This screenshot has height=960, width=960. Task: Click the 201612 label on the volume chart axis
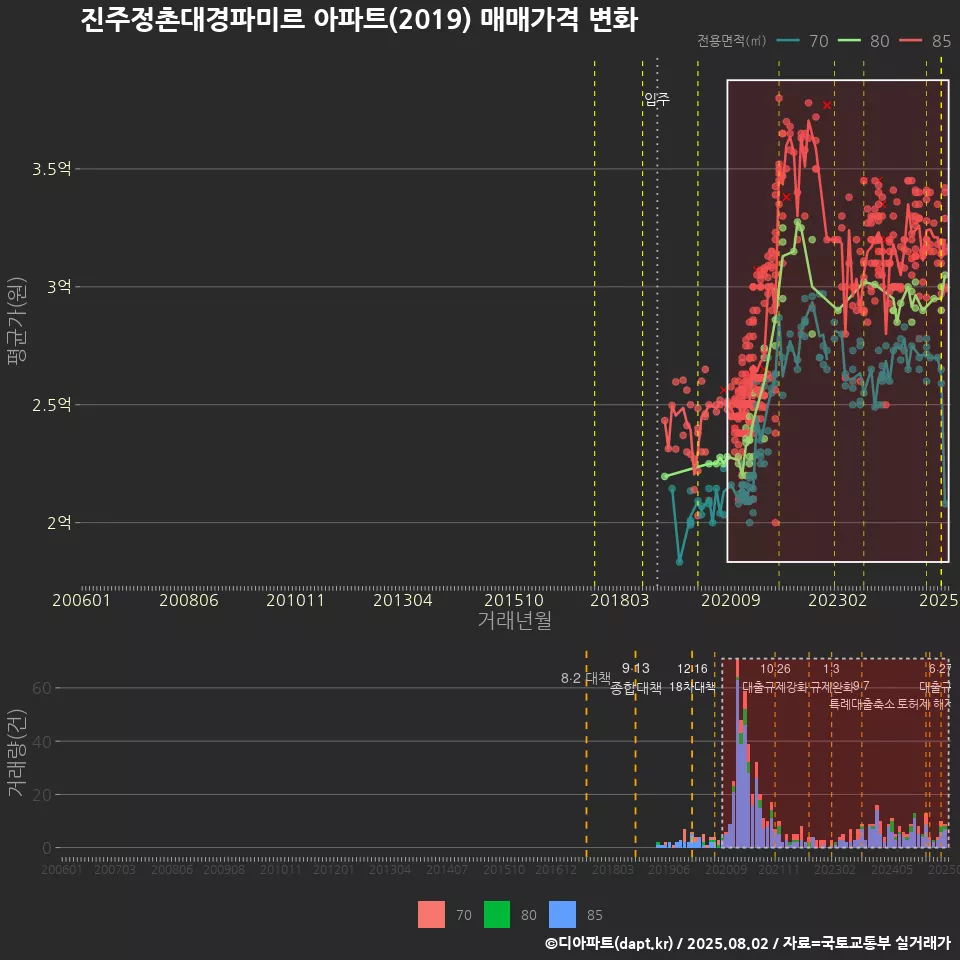click(x=556, y=869)
